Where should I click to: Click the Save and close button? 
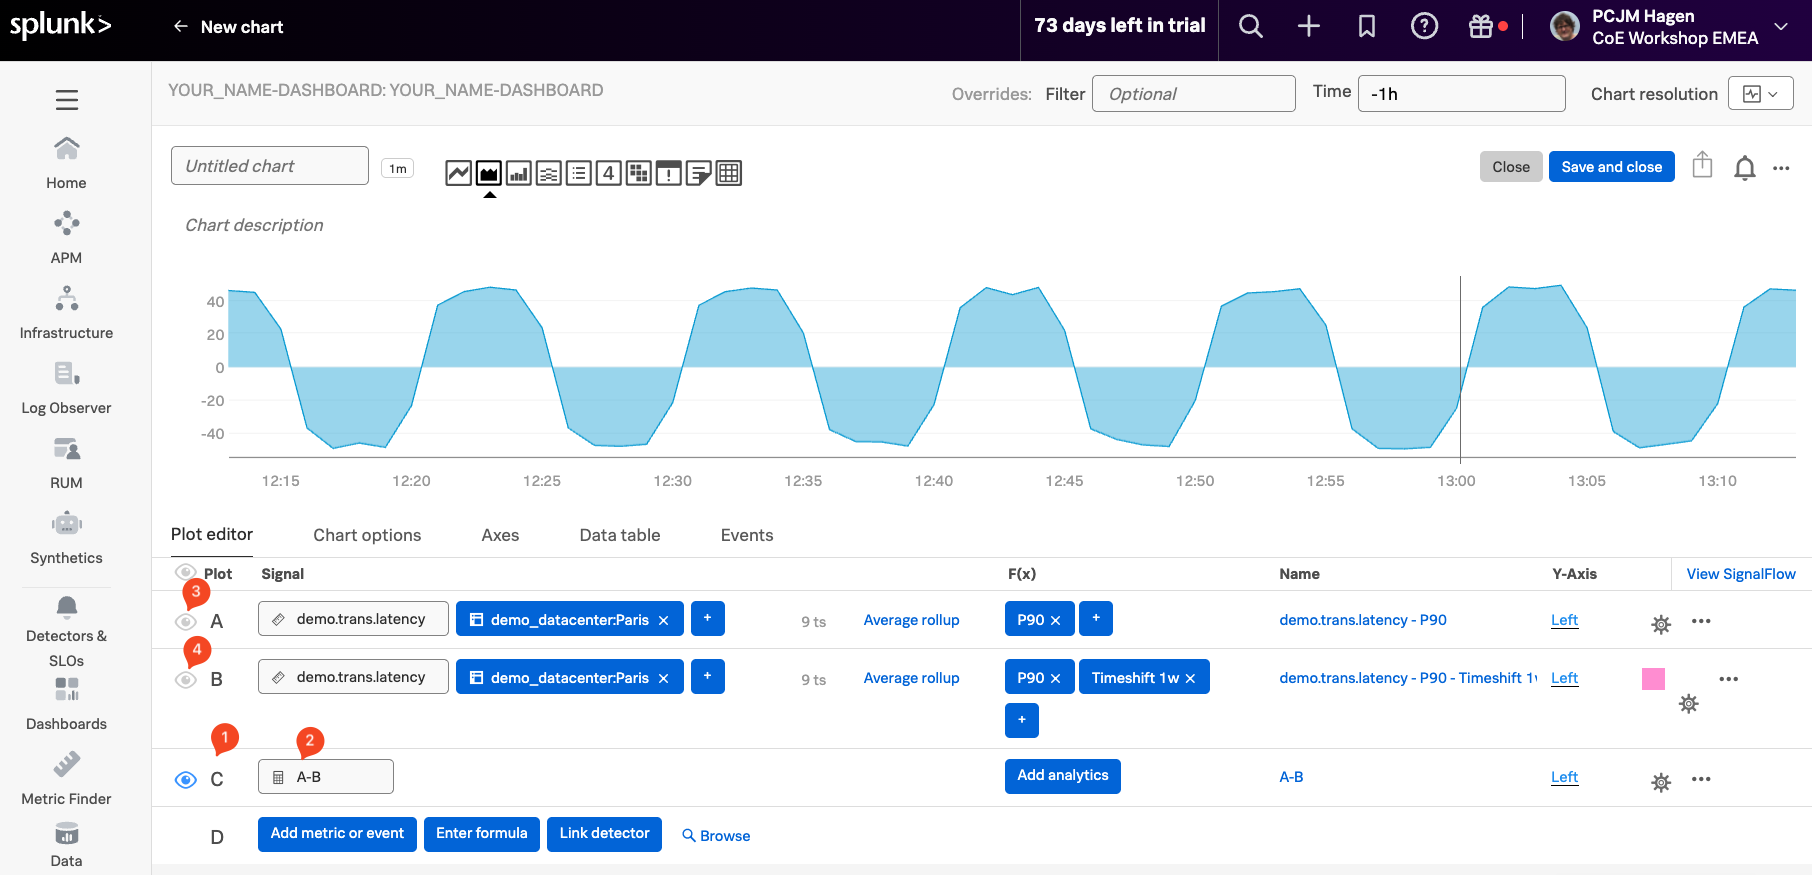coord(1611,167)
